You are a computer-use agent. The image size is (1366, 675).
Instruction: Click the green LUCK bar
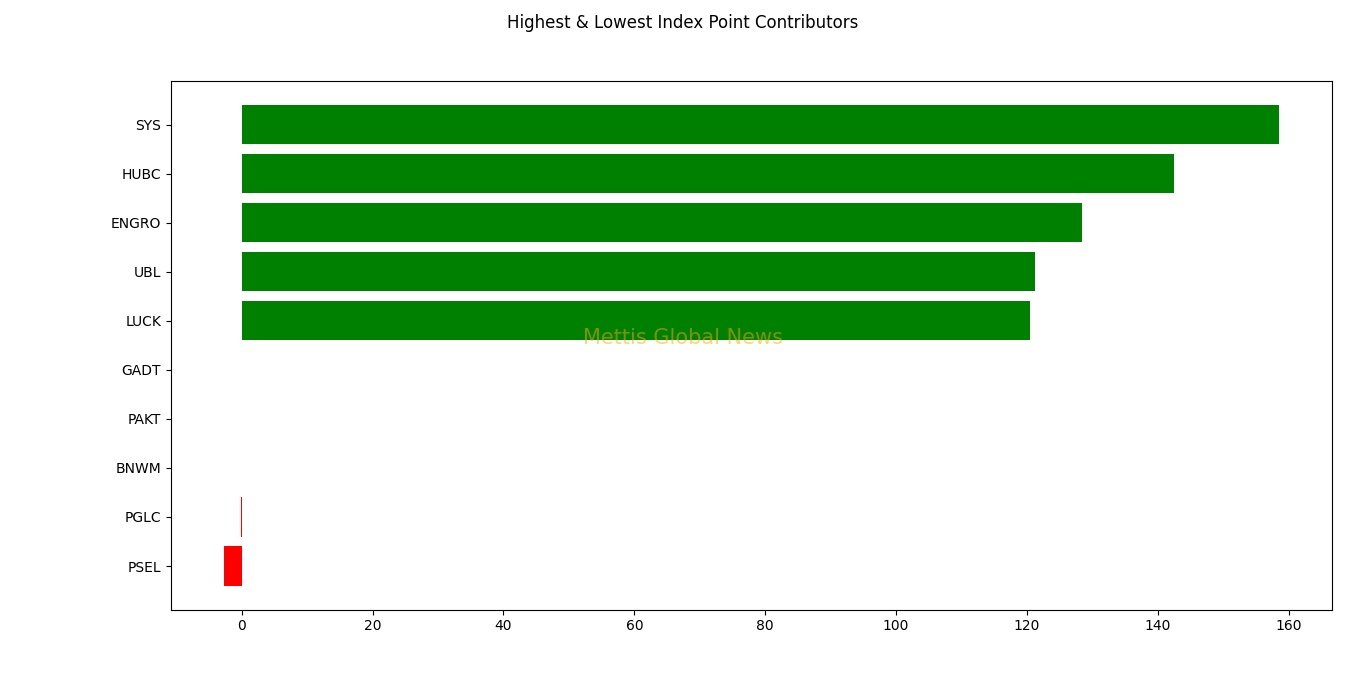click(636, 320)
